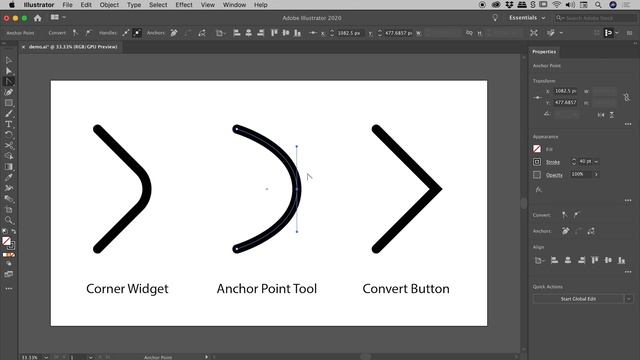Show more Transform options three dots

click(628, 124)
